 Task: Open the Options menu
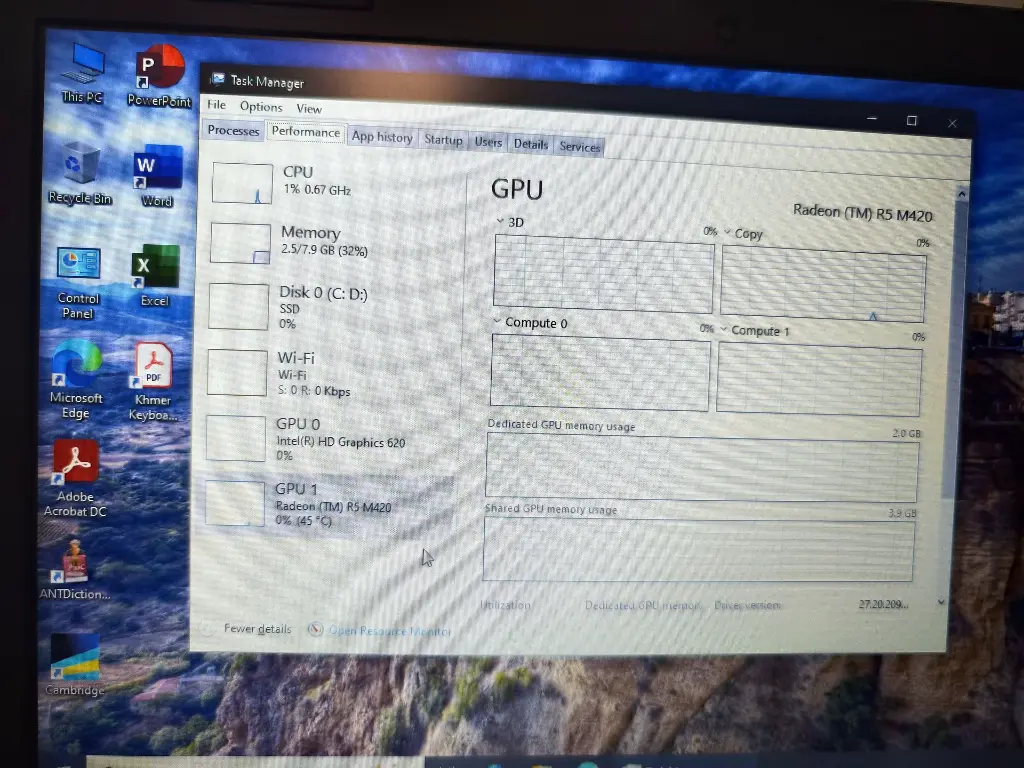(x=261, y=106)
